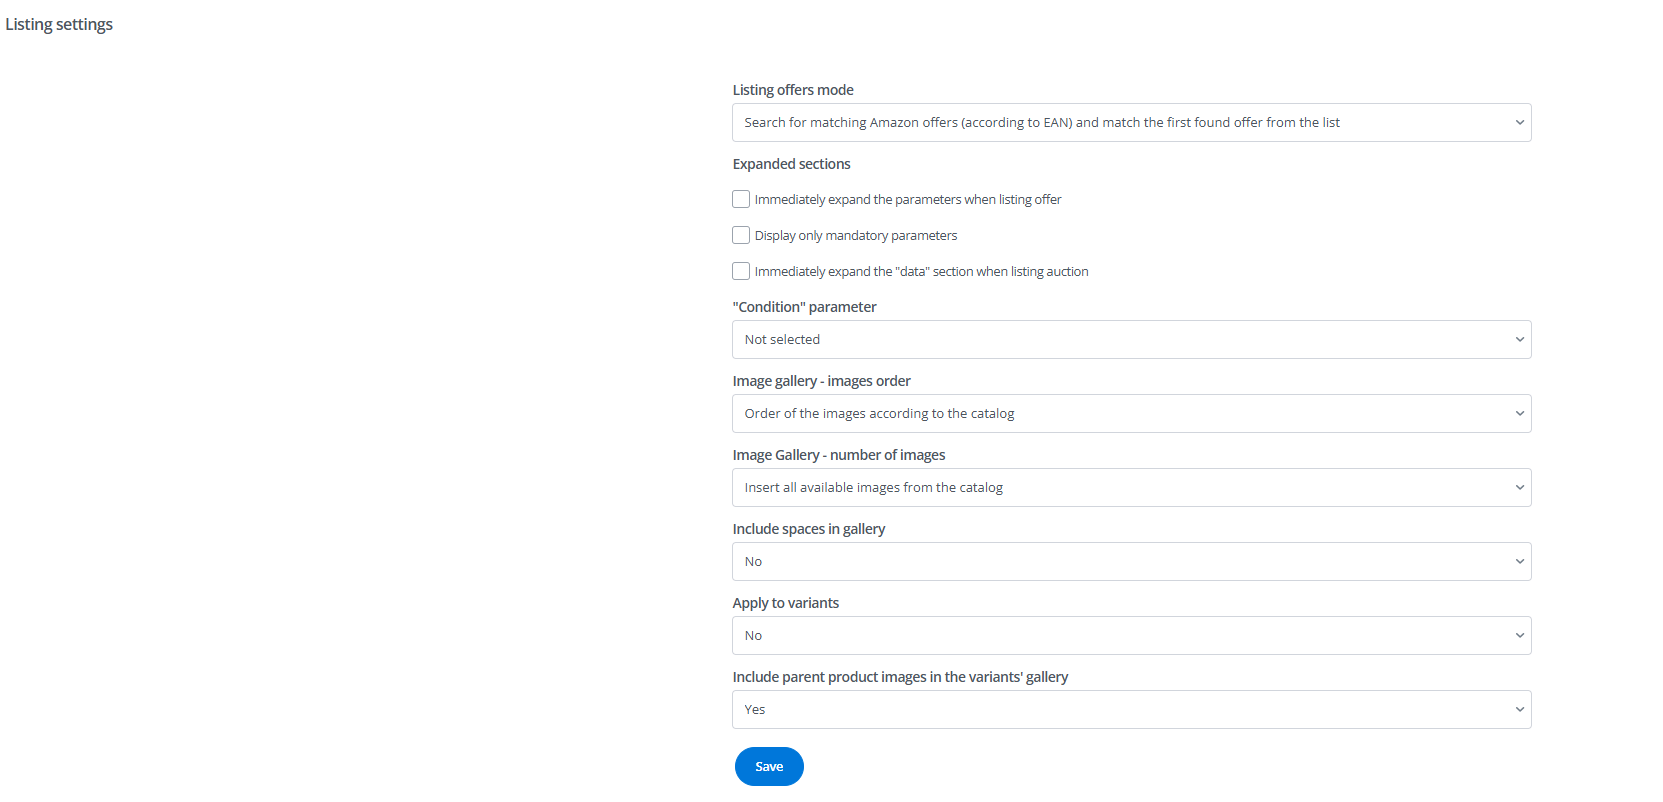1663x802 pixels.
Task: Open the Apply to variants dropdown
Action: pos(1131,636)
